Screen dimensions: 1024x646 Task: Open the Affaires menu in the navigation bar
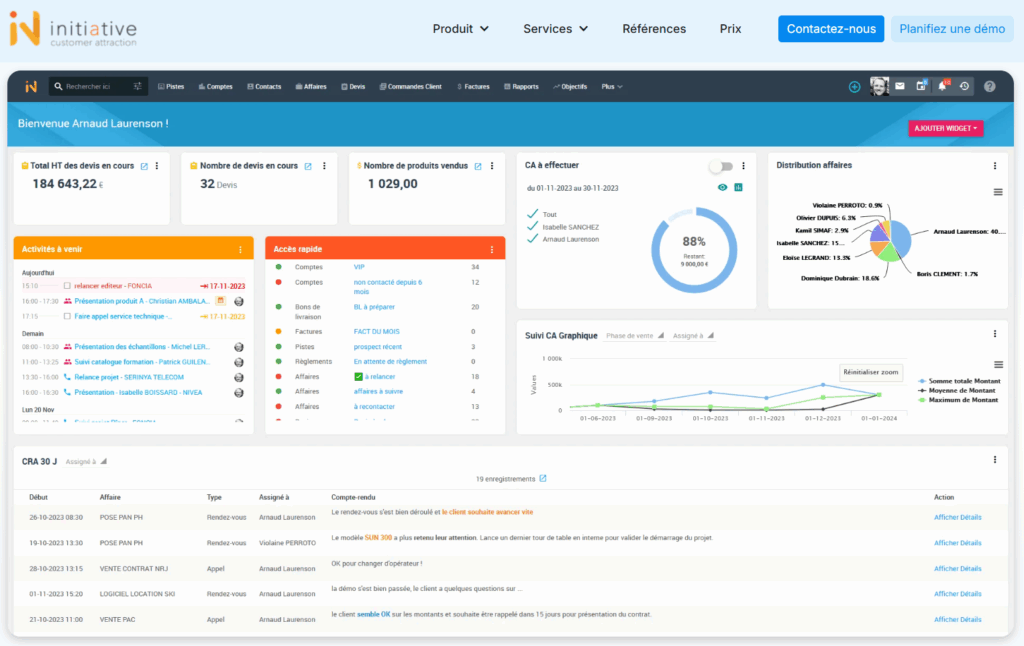[310, 87]
